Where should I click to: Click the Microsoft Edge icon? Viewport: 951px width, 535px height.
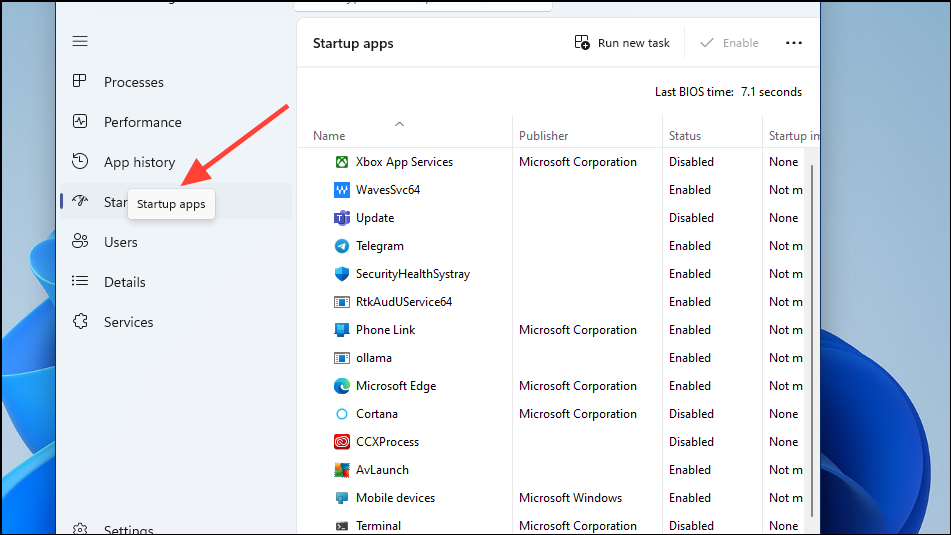pos(342,386)
